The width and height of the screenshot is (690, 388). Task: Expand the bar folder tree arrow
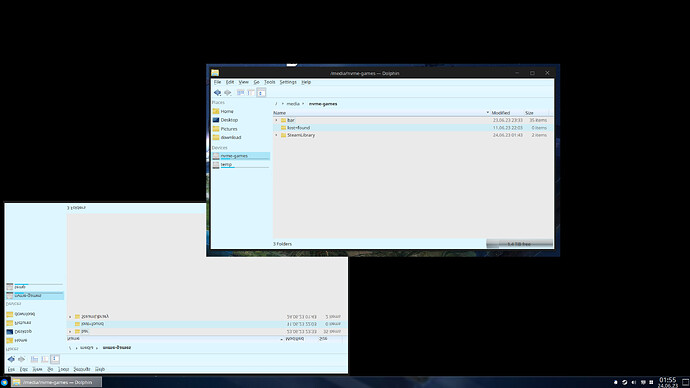[x=276, y=120]
